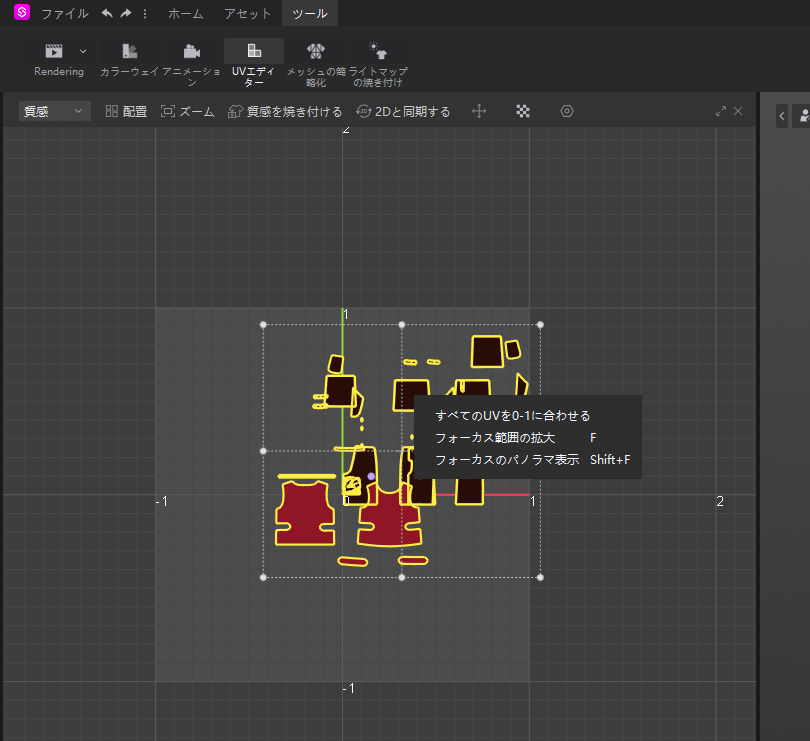Choose フォーカス範囲の拡大 from context menu
The height and width of the screenshot is (741, 810).
[x=494, y=437]
